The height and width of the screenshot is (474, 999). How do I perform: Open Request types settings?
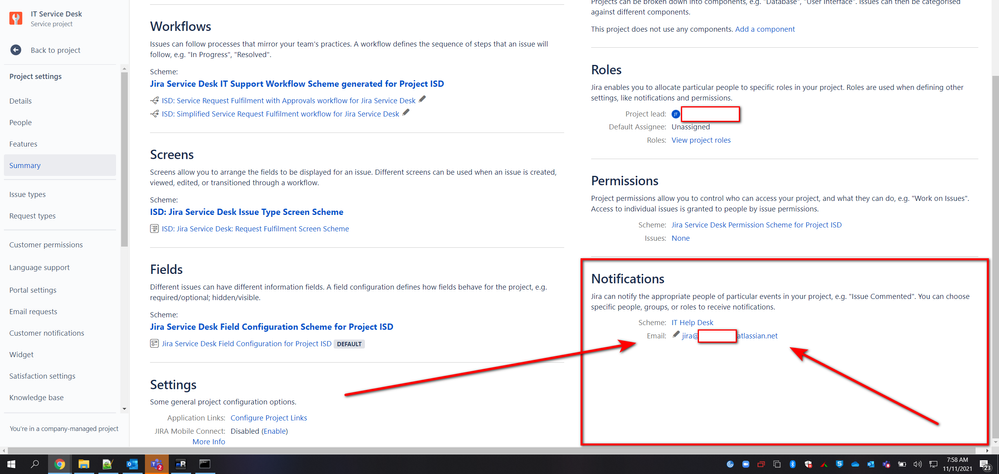[32, 216]
